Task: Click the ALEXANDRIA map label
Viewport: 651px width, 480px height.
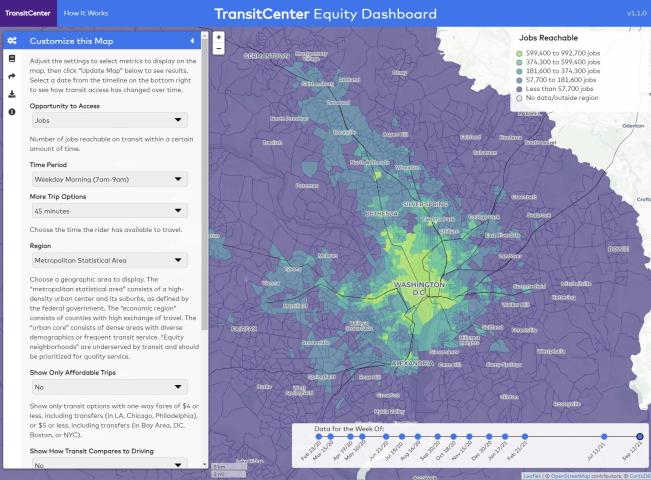Action: [x=413, y=363]
